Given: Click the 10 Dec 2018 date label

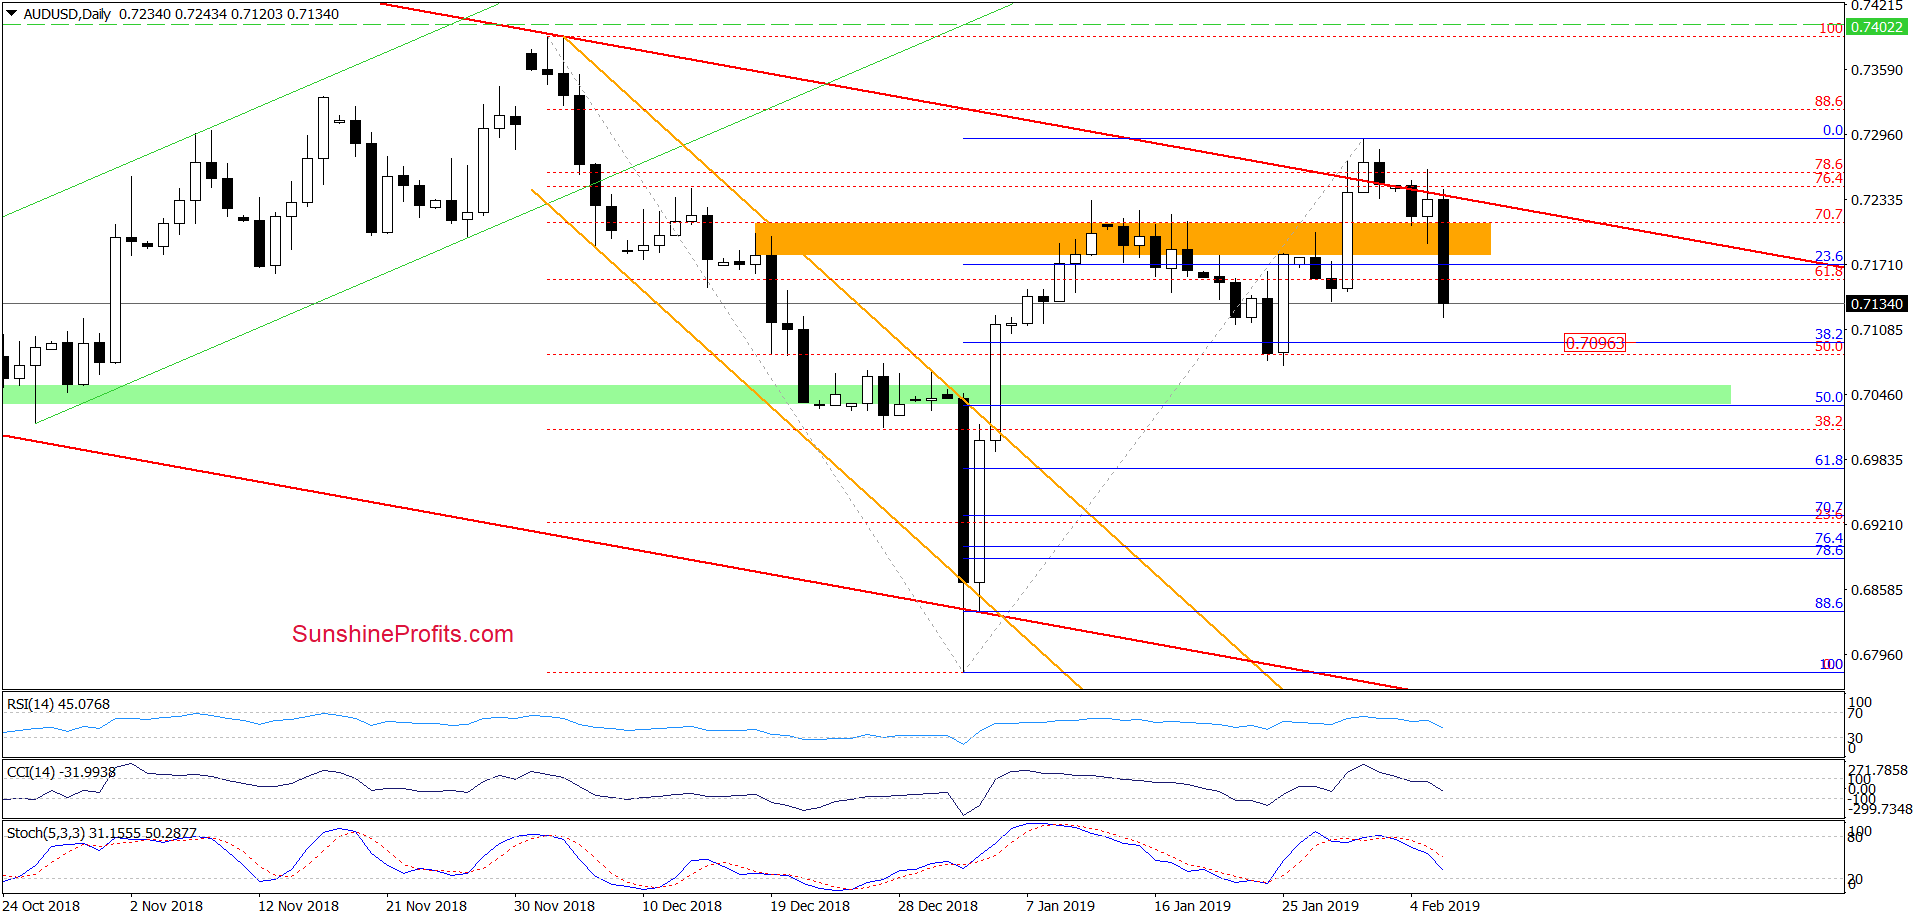Looking at the screenshot, I should pos(682,906).
